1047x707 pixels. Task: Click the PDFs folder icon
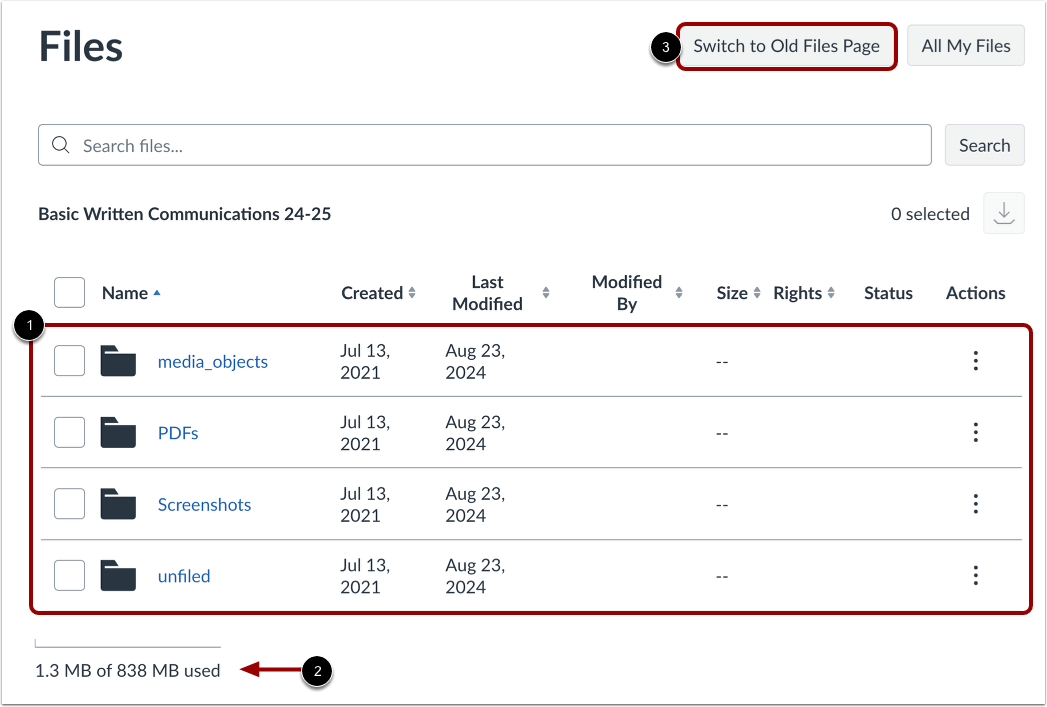click(x=118, y=432)
